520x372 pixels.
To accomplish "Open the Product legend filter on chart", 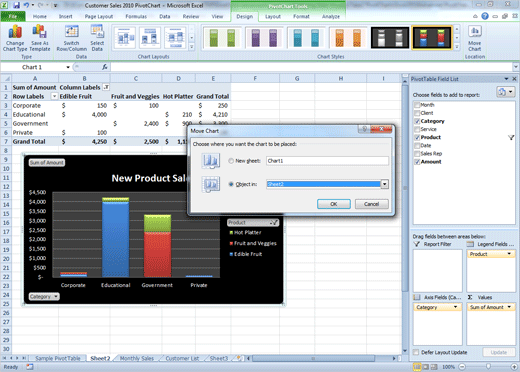I will (x=253, y=222).
